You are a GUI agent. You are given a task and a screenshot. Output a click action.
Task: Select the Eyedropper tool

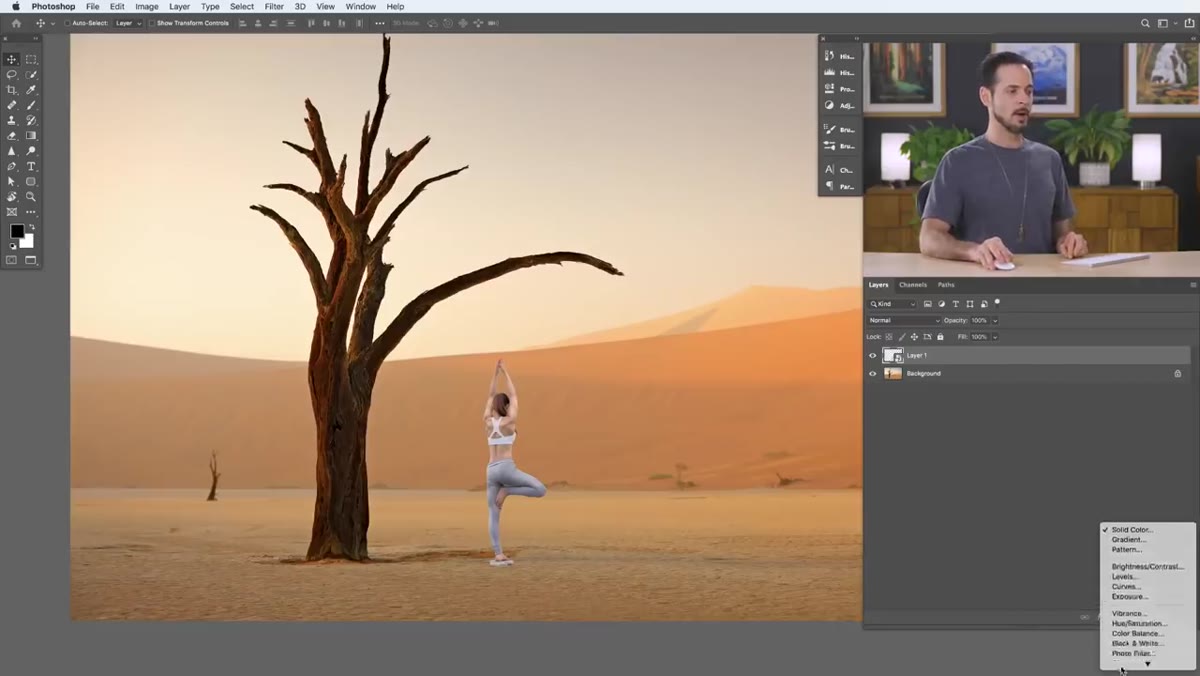(x=31, y=90)
